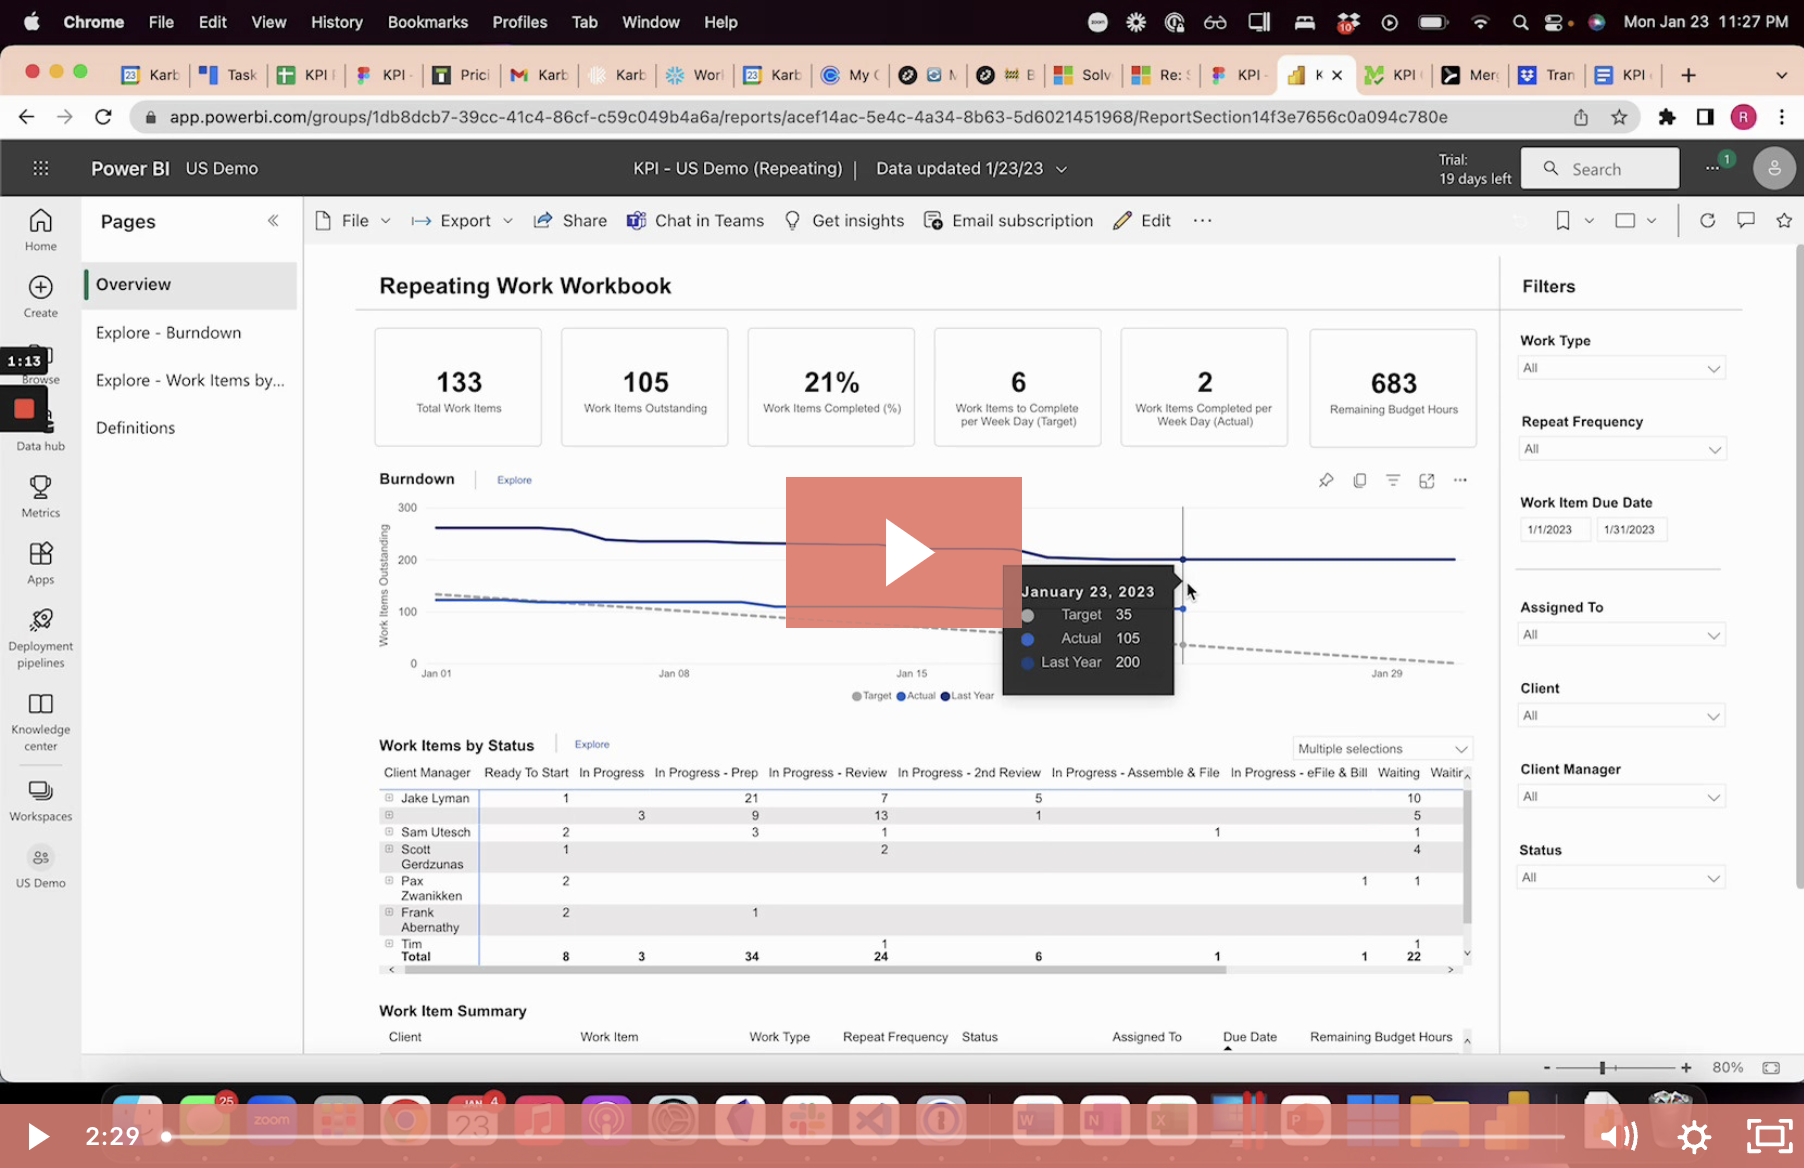Play the video with center play button

click(904, 552)
